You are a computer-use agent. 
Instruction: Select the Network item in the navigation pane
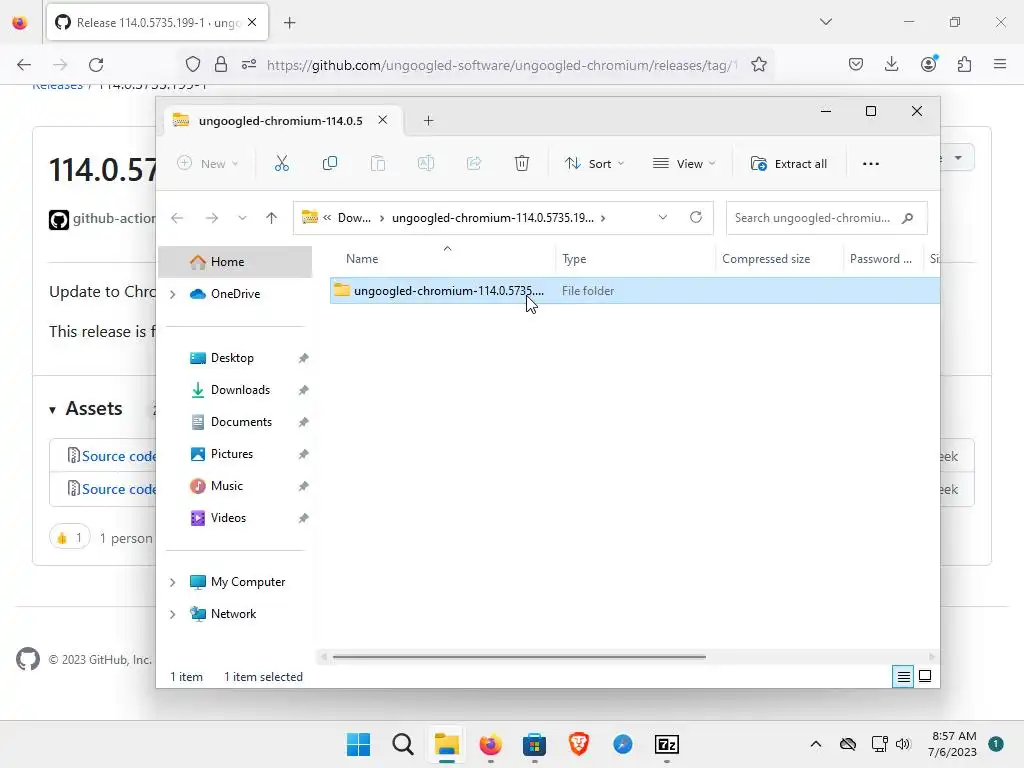(233, 614)
